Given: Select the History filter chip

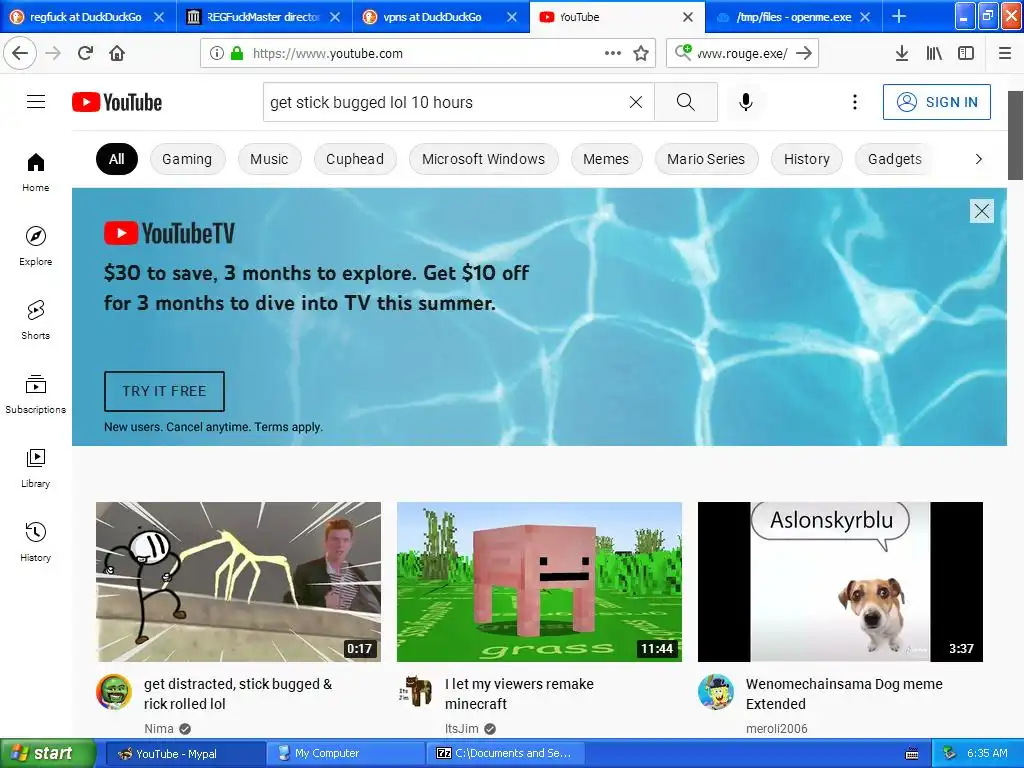Looking at the screenshot, I should (x=807, y=159).
